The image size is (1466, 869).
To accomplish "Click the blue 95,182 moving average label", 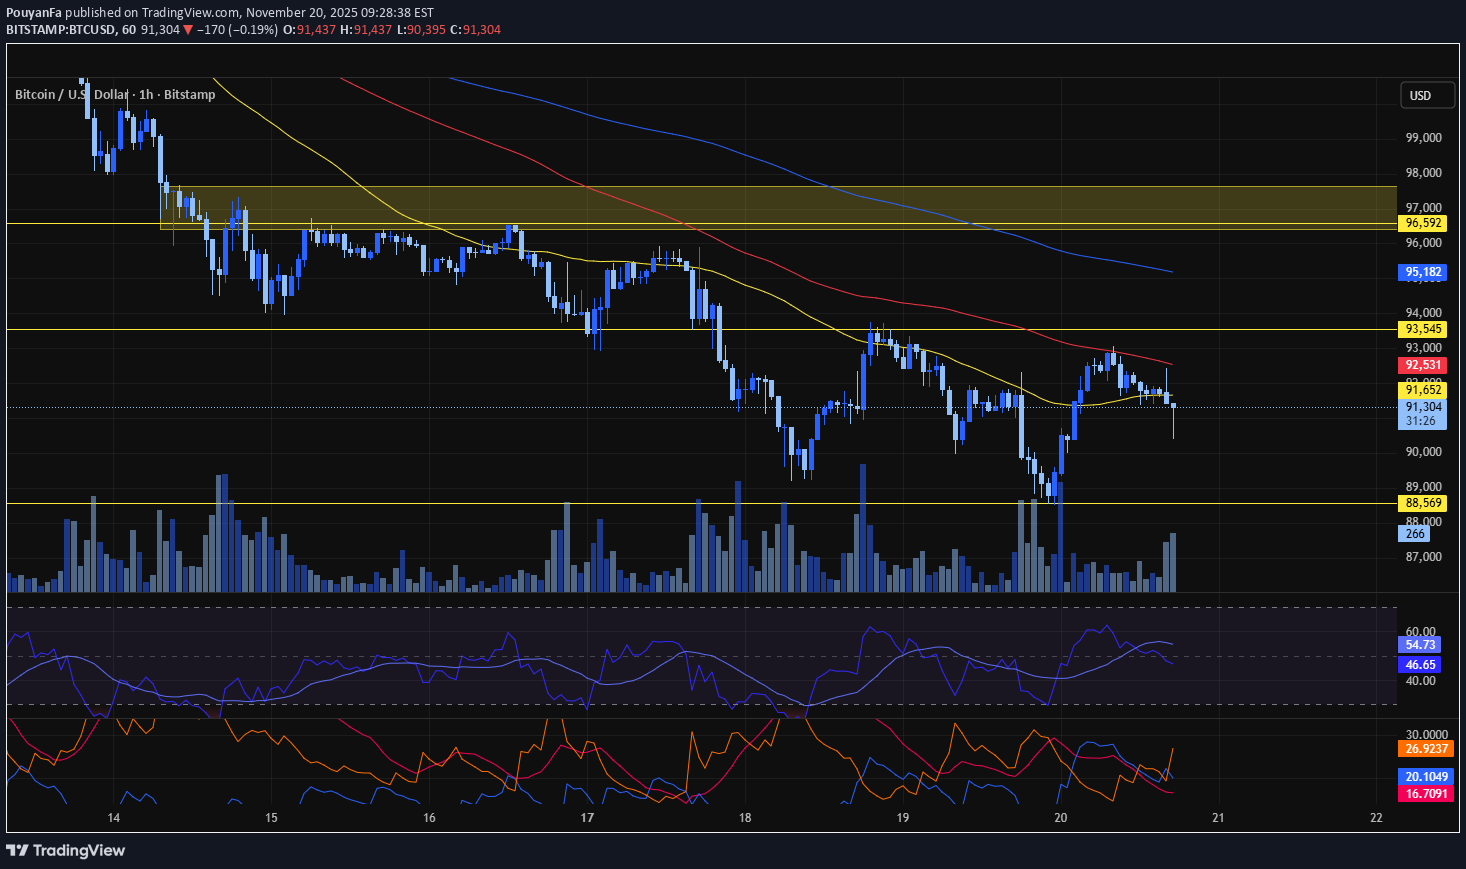I will (1422, 271).
